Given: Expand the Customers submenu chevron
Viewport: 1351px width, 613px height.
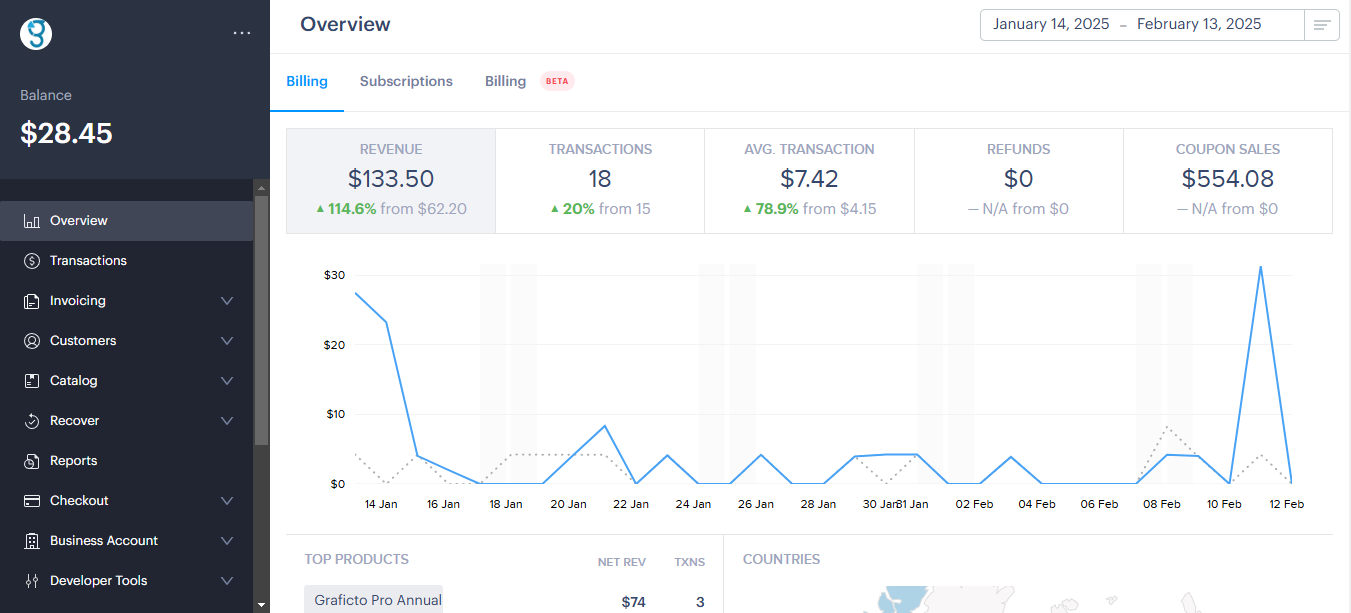Looking at the screenshot, I should point(227,341).
